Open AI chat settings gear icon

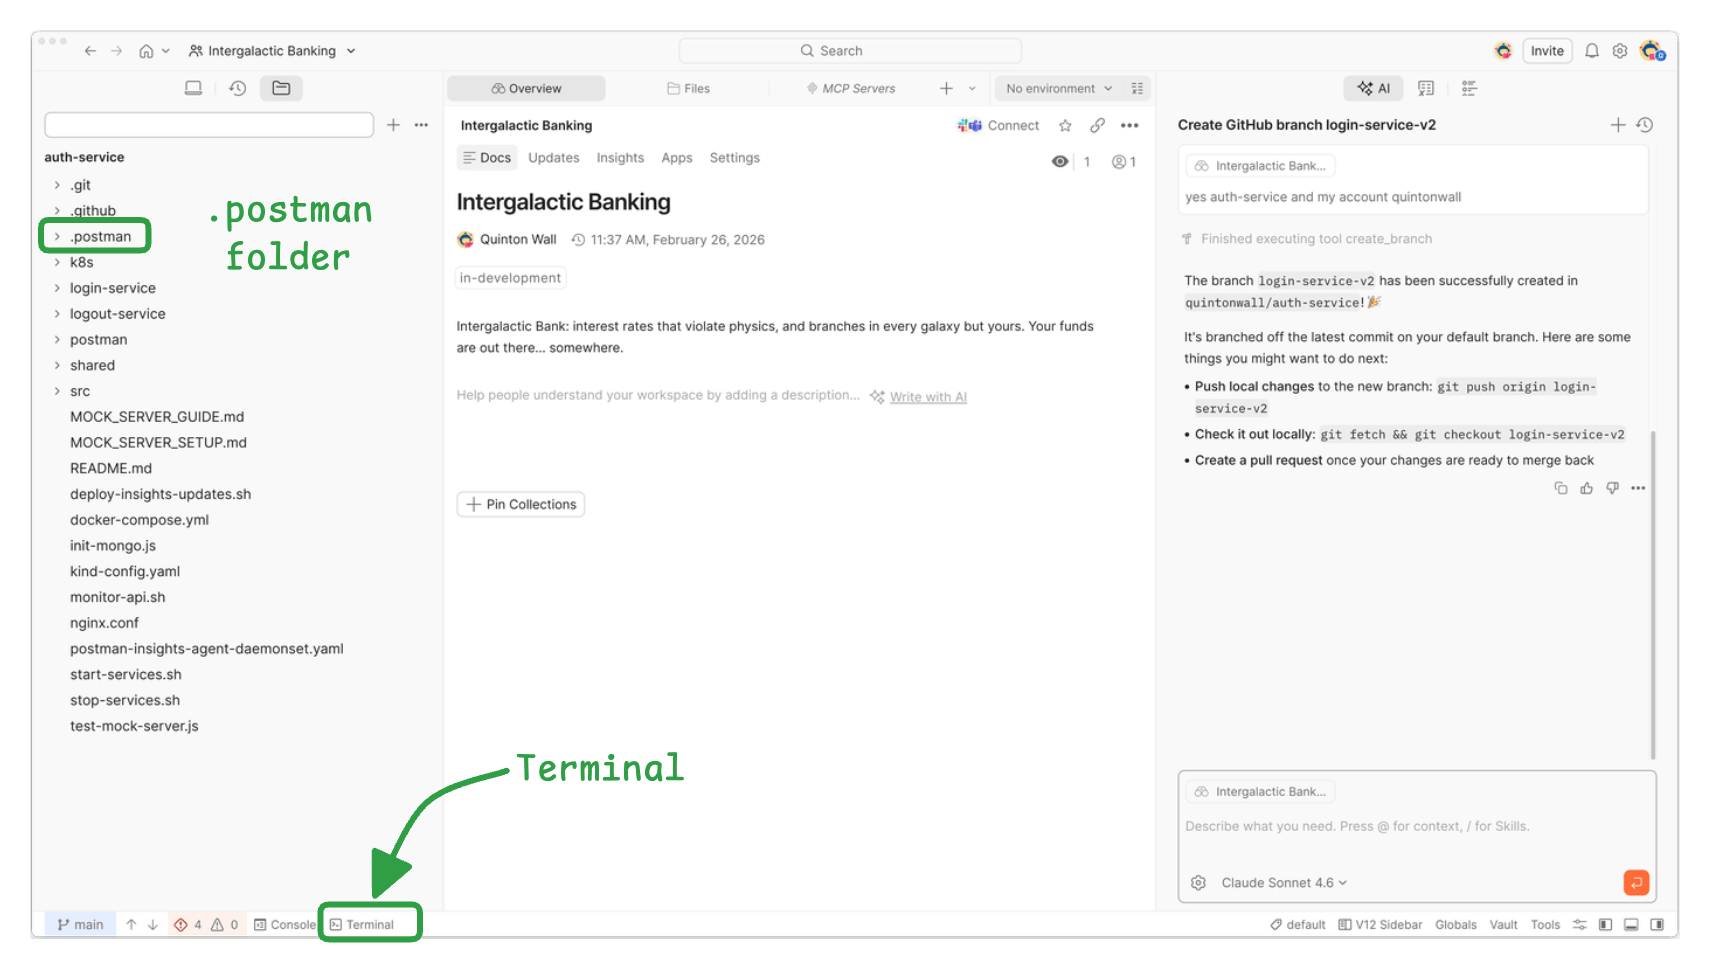1198,882
